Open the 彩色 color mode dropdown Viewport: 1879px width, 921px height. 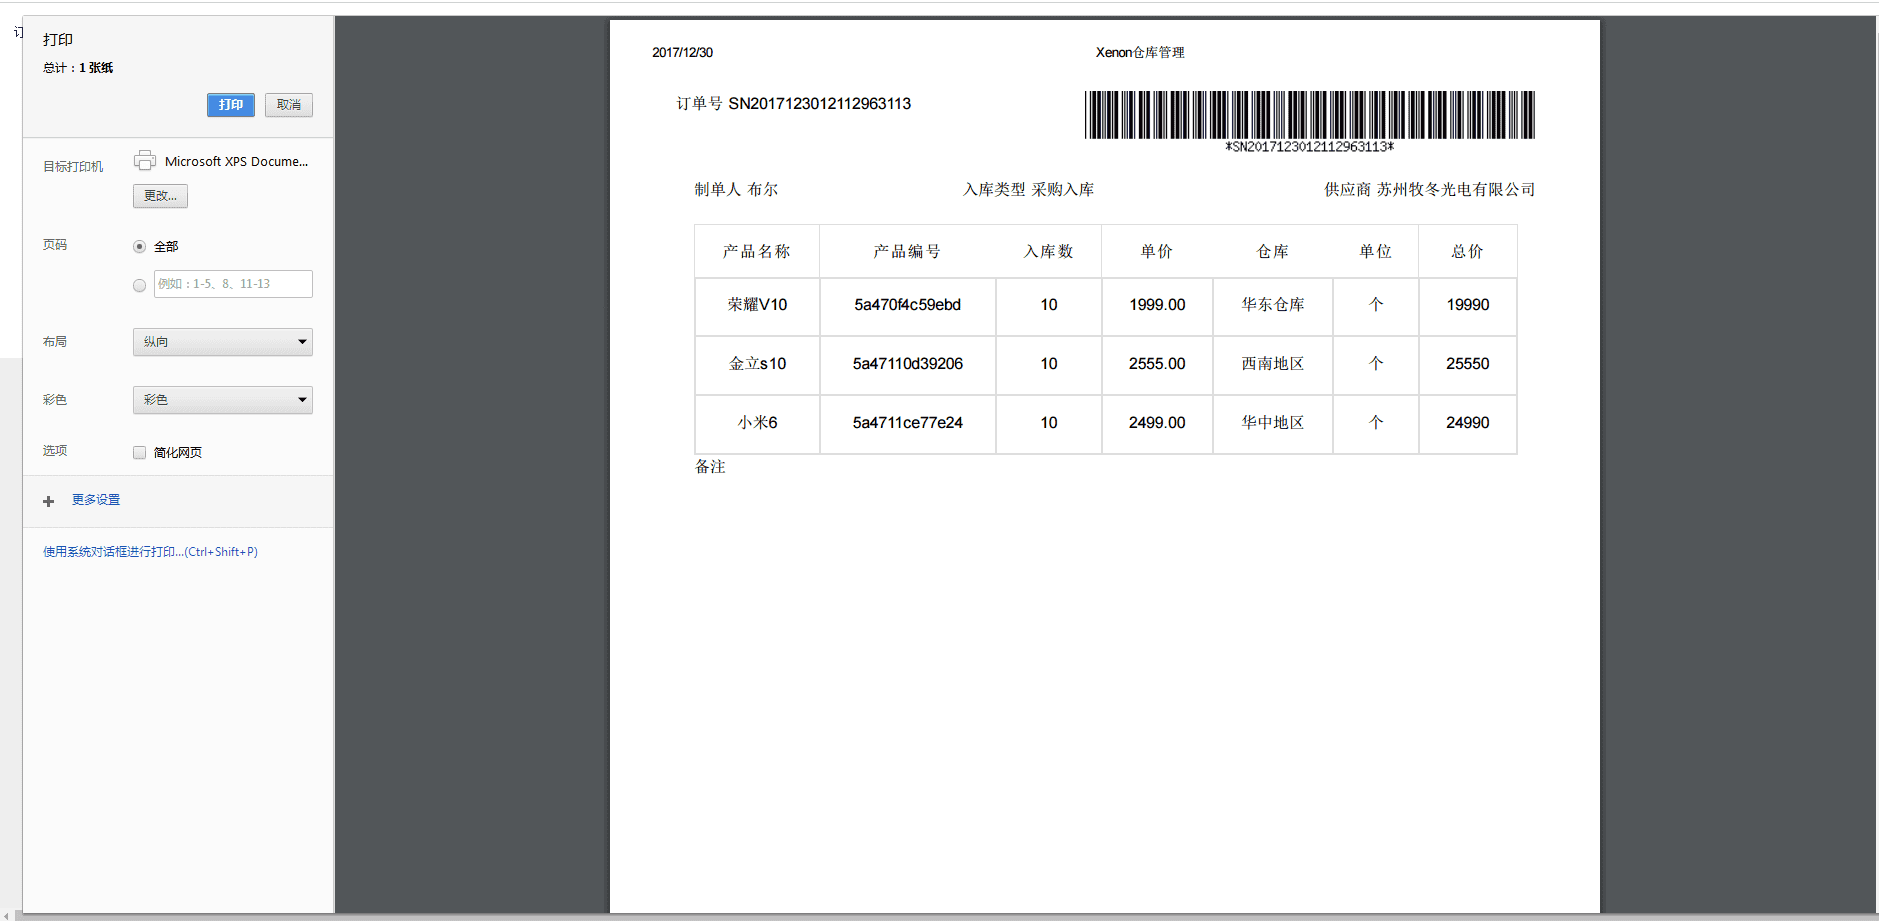[222, 399]
